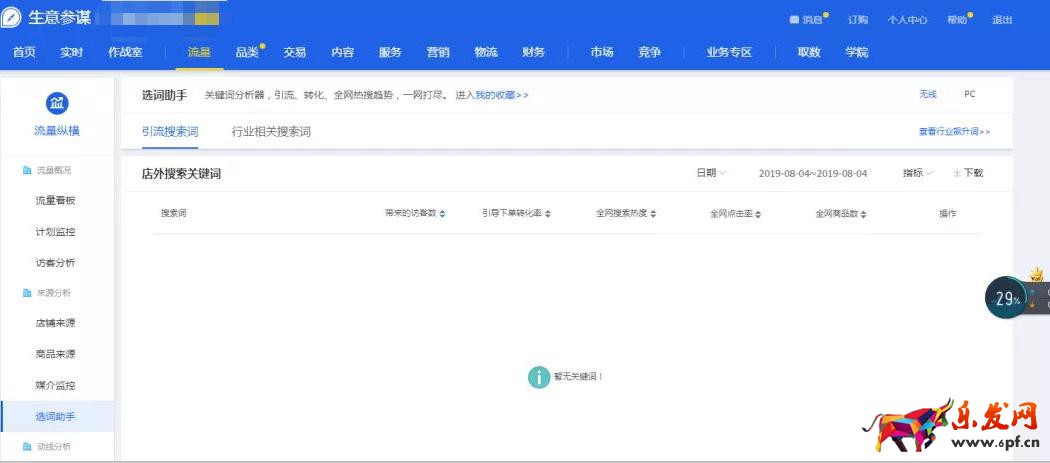Open 访客分析 in the sidebar
This screenshot has width=1050, height=463.
(x=55, y=262)
